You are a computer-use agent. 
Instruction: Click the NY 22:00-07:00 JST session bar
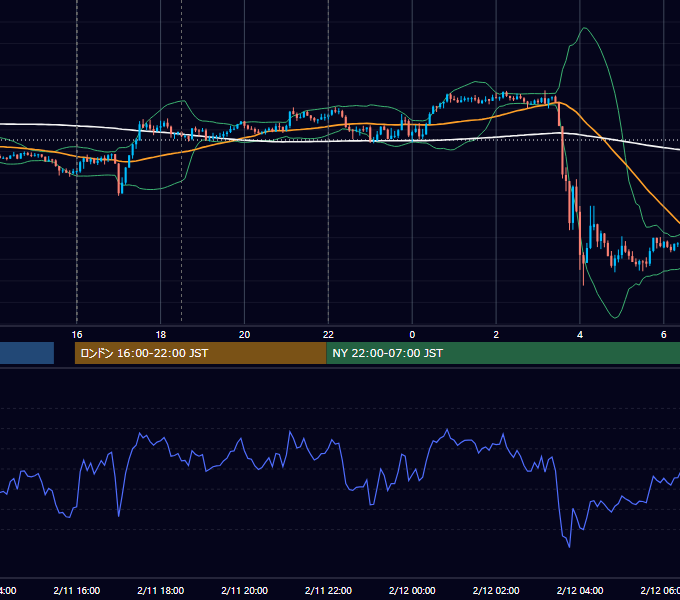tap(503, 353)
